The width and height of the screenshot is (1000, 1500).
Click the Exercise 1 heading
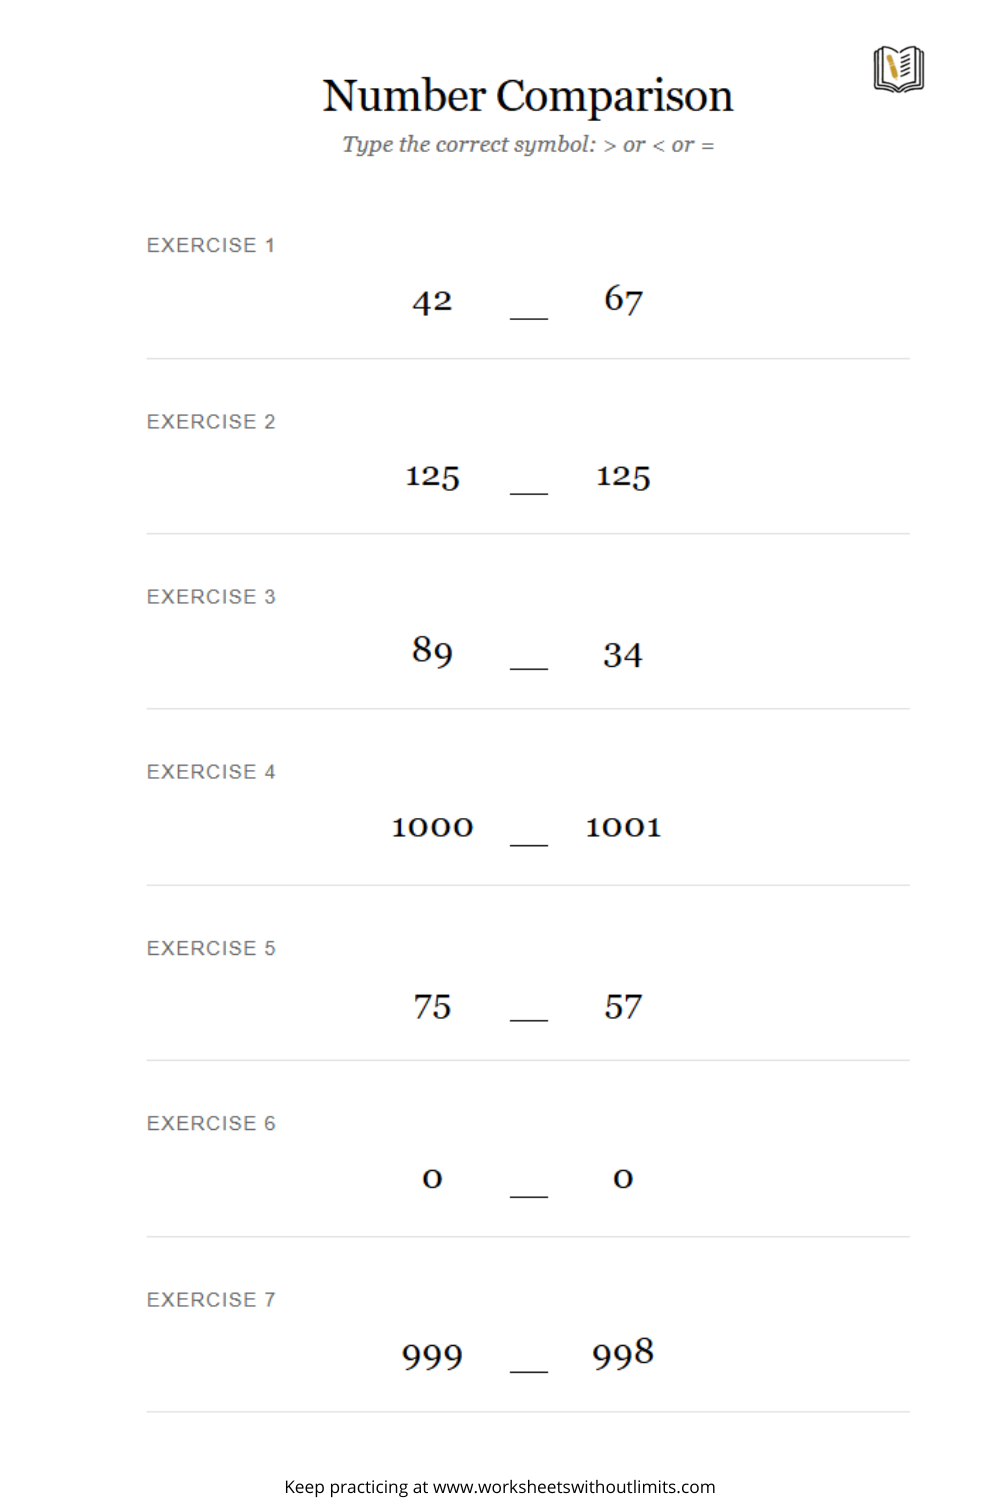[211, 246]
